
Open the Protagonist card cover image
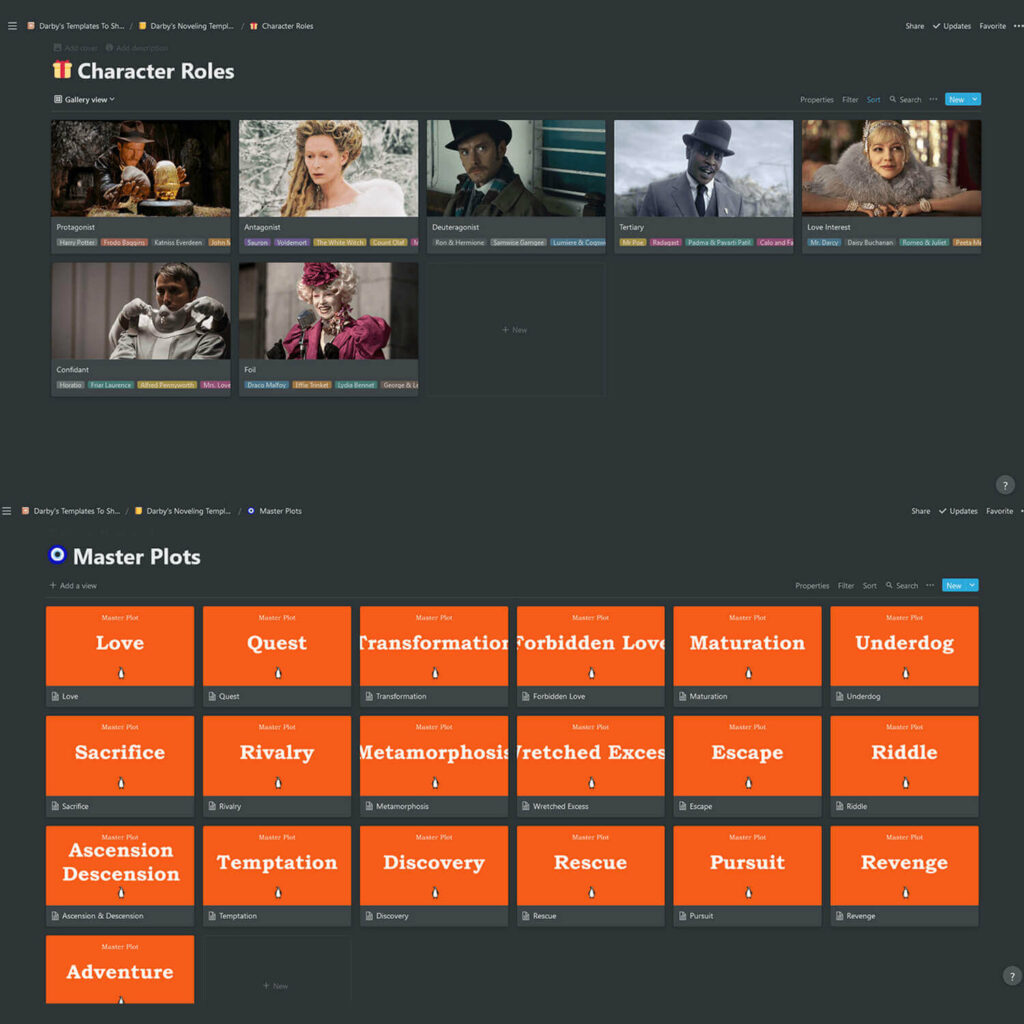(x=140, y=168)
